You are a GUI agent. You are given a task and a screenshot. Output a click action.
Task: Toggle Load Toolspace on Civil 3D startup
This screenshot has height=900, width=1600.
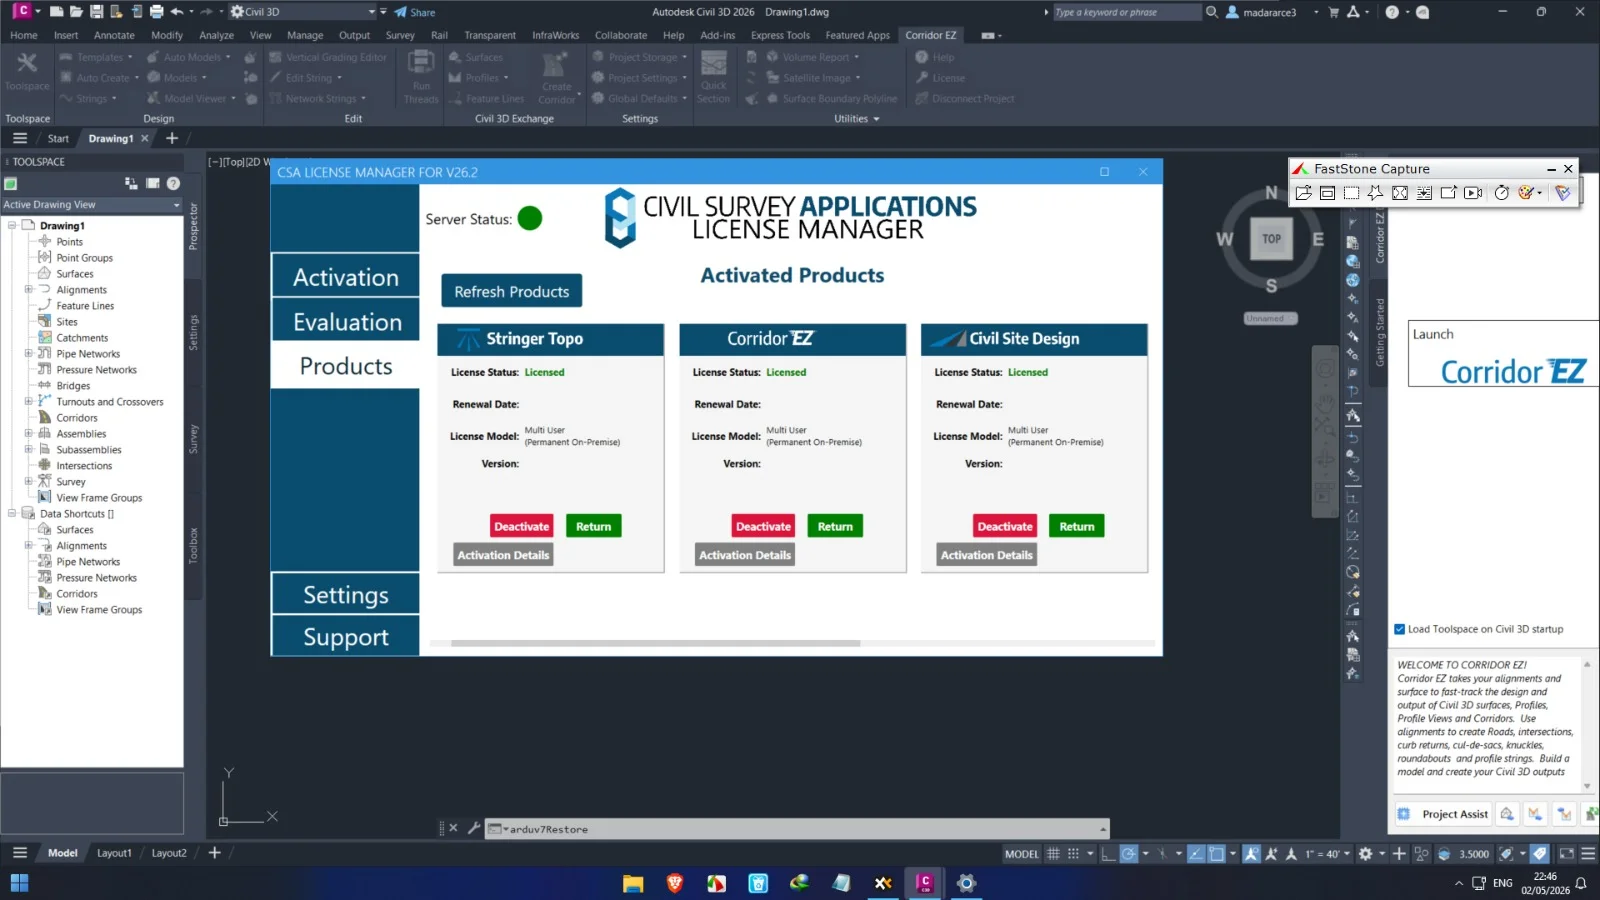tap(1400, 629)
